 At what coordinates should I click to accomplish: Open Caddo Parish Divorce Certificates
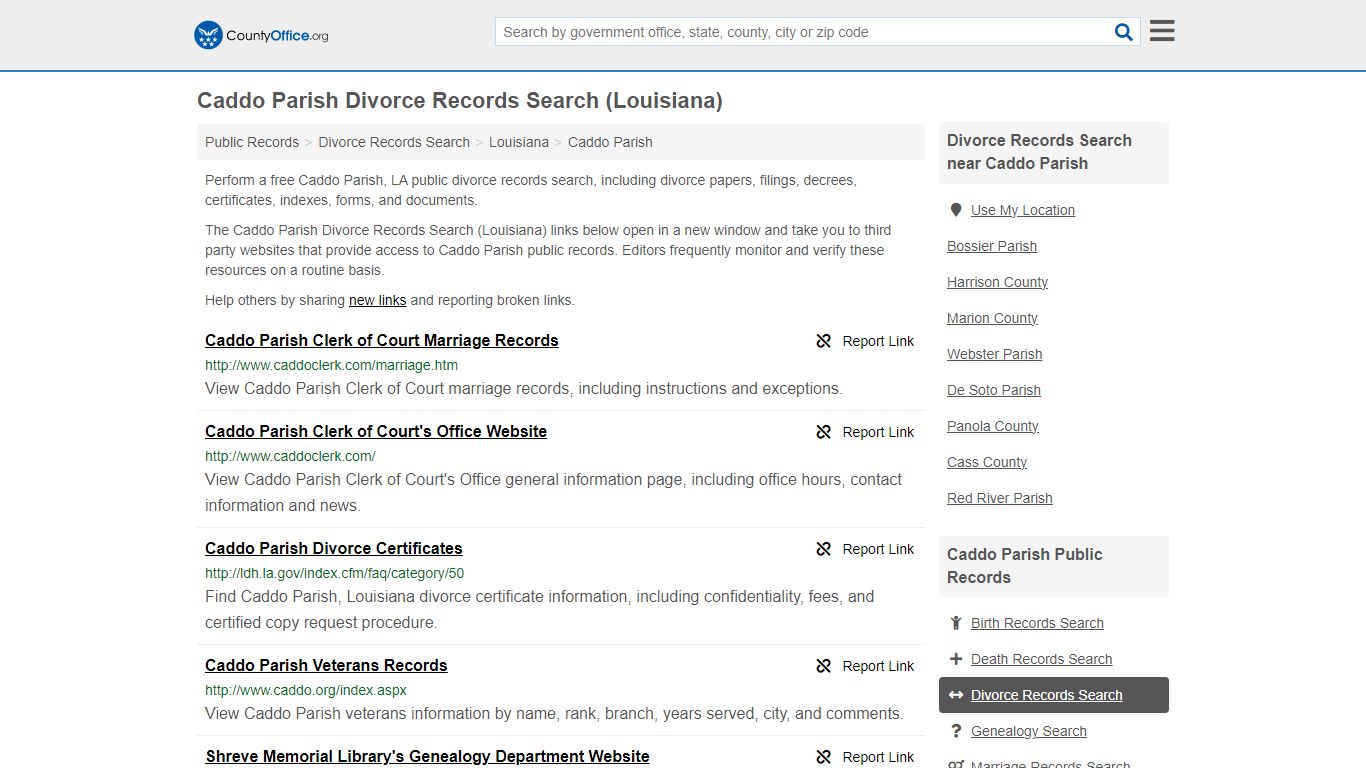[334, 548]
